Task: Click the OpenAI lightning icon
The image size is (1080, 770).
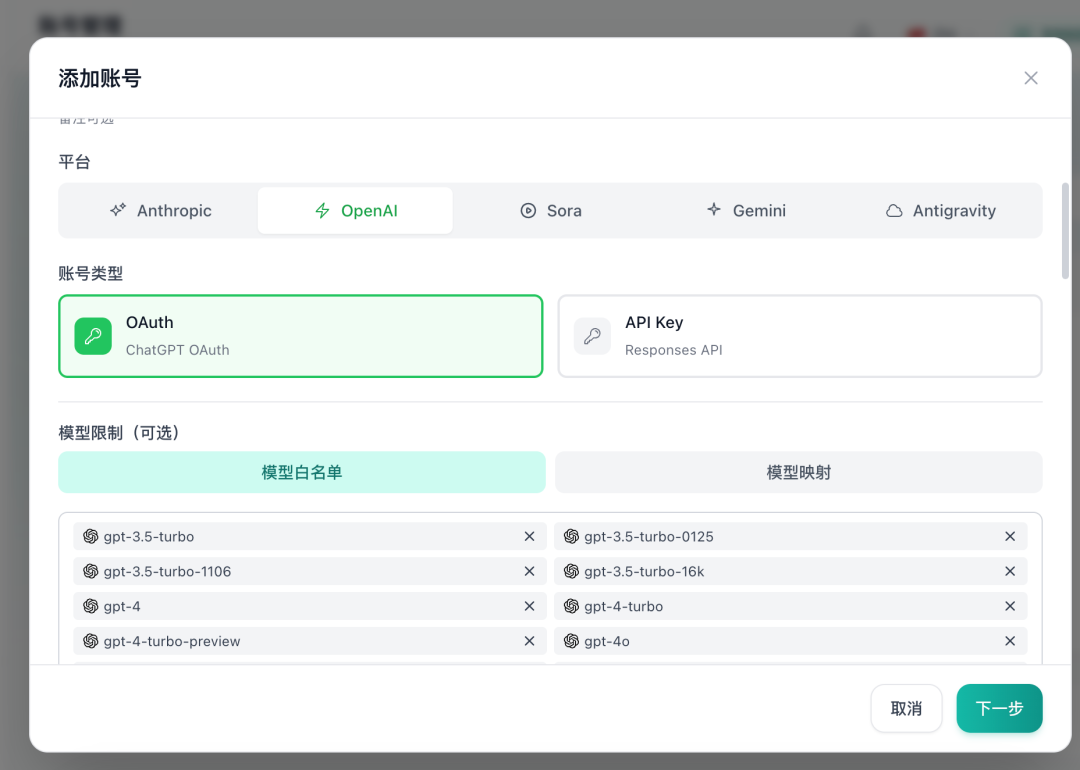Action: click(321, 211)
